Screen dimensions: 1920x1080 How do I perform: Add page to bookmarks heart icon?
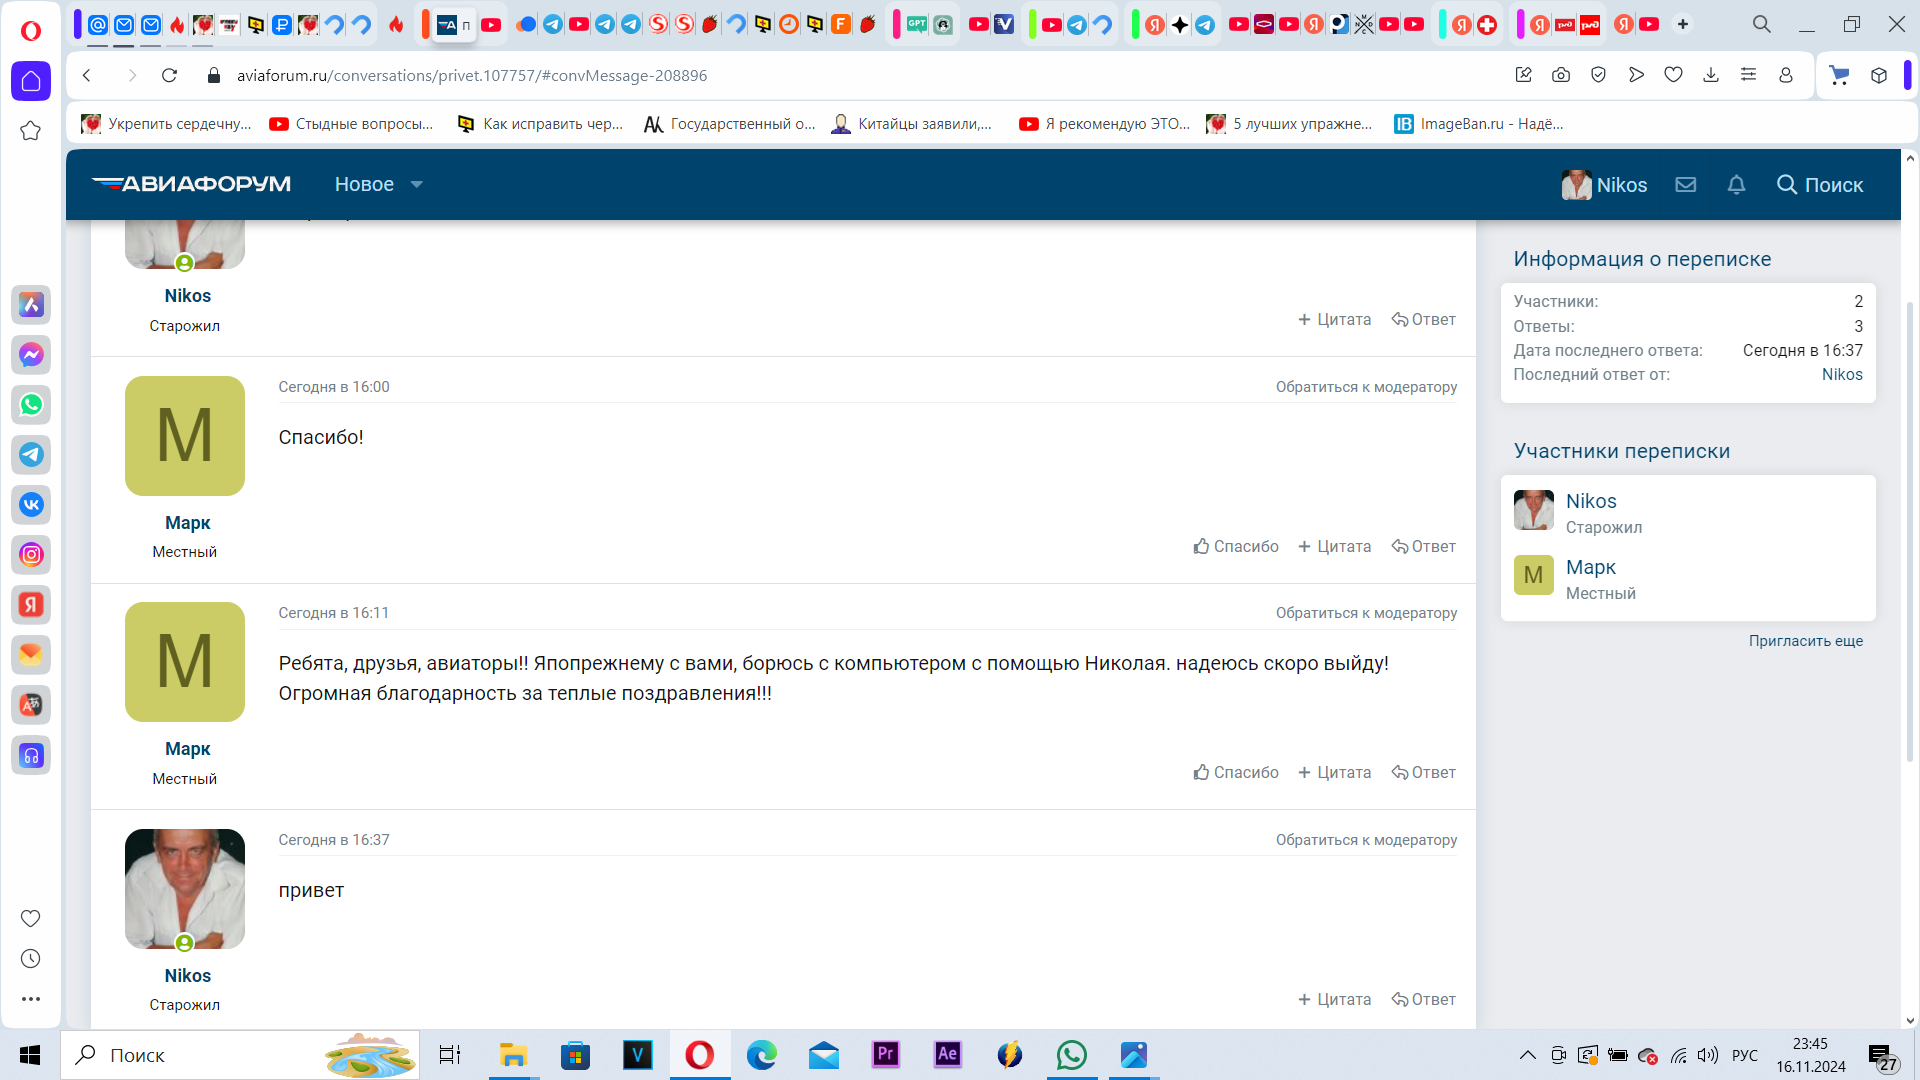(1673, 75)
